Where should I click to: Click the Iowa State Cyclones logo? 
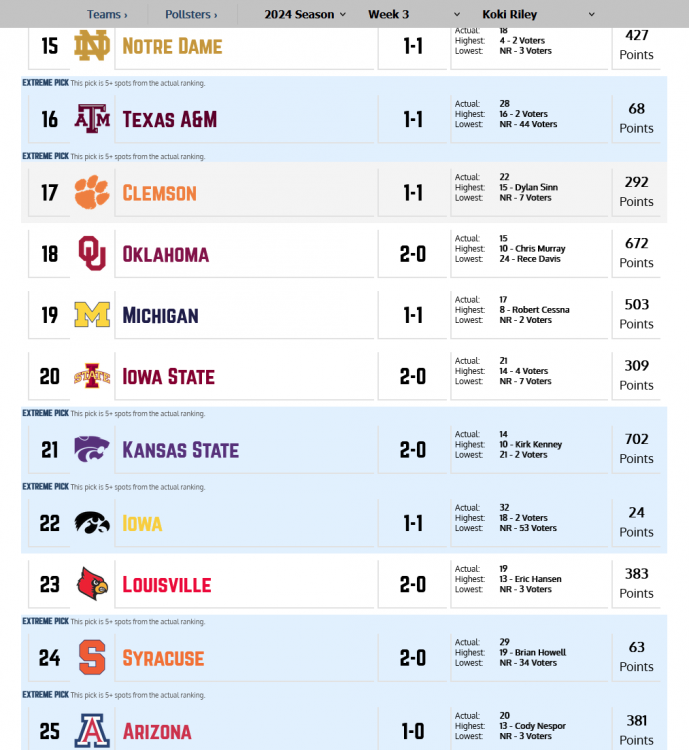[x=93, y=377]
